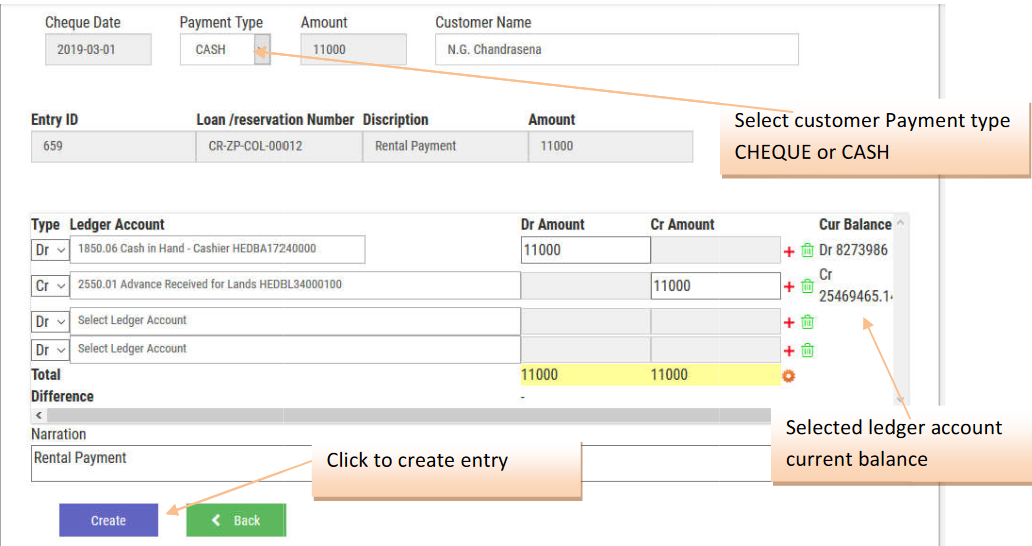Click Cr Amount field in Advance Received row
1032x546 pixels.
coord(715,286)
